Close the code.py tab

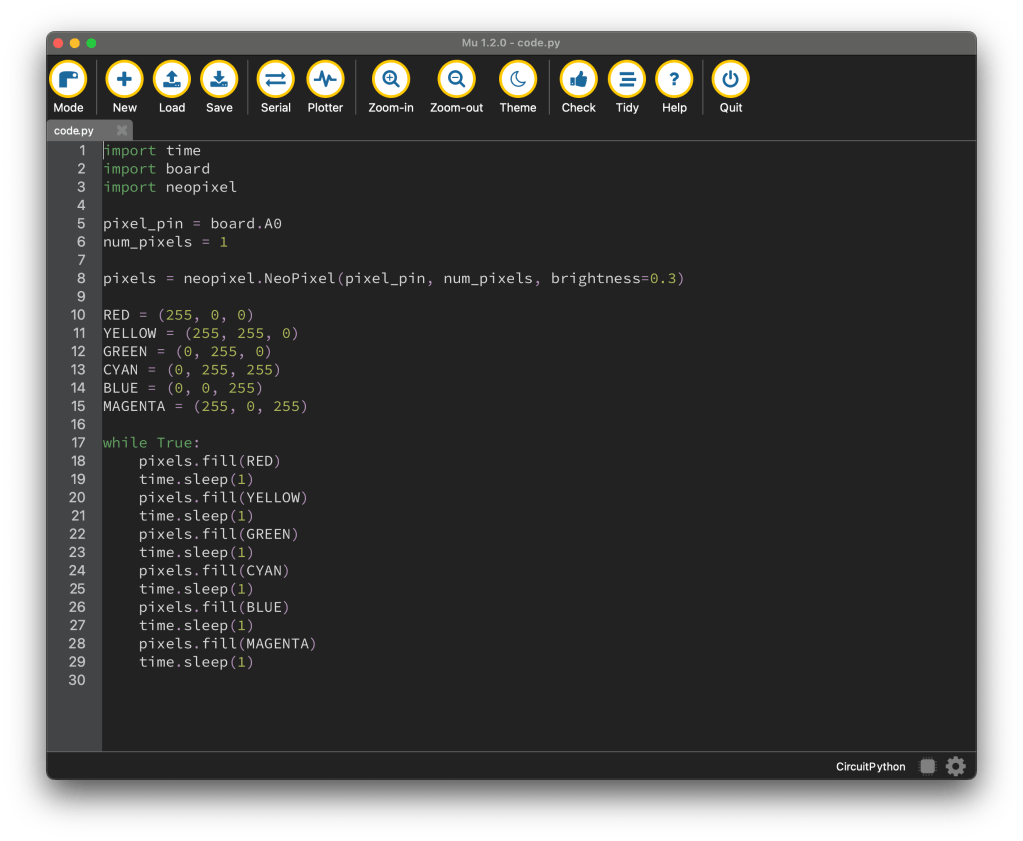click(122, 131)
